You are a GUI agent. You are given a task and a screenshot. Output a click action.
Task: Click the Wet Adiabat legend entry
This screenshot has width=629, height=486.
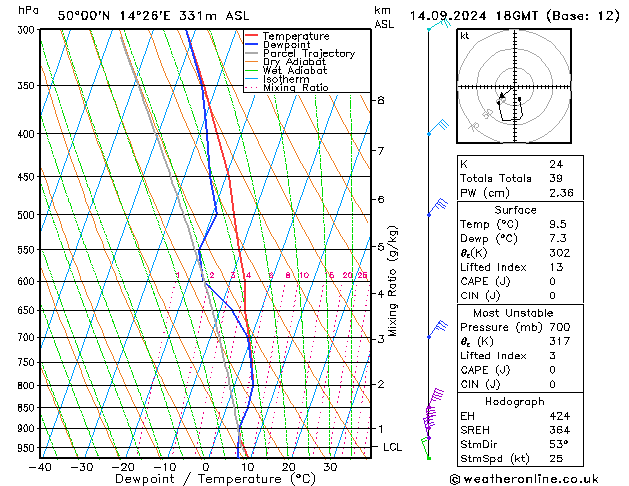pyautogui.click(x=293, y=71)
